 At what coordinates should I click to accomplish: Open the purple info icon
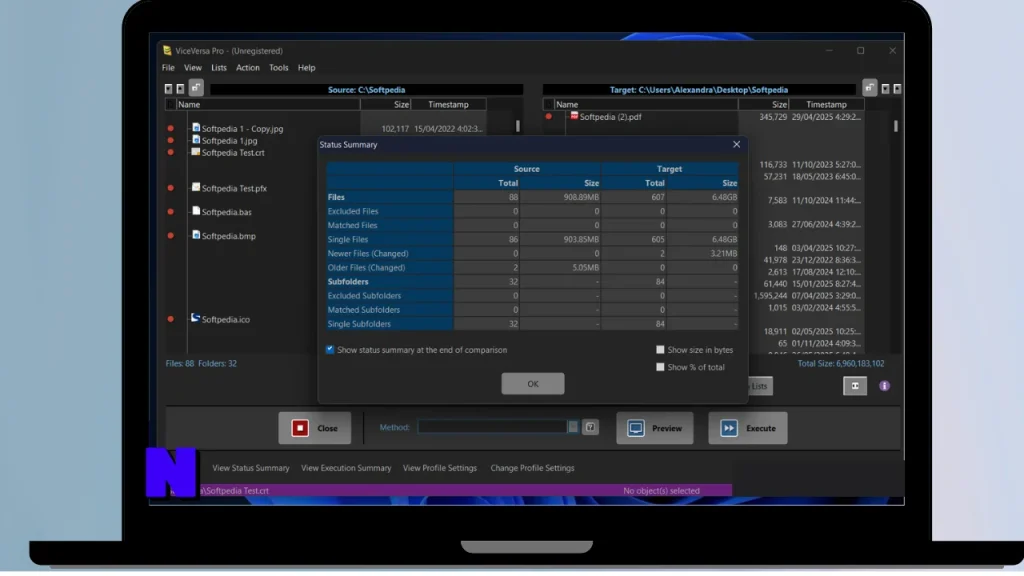tap(884, 386)
